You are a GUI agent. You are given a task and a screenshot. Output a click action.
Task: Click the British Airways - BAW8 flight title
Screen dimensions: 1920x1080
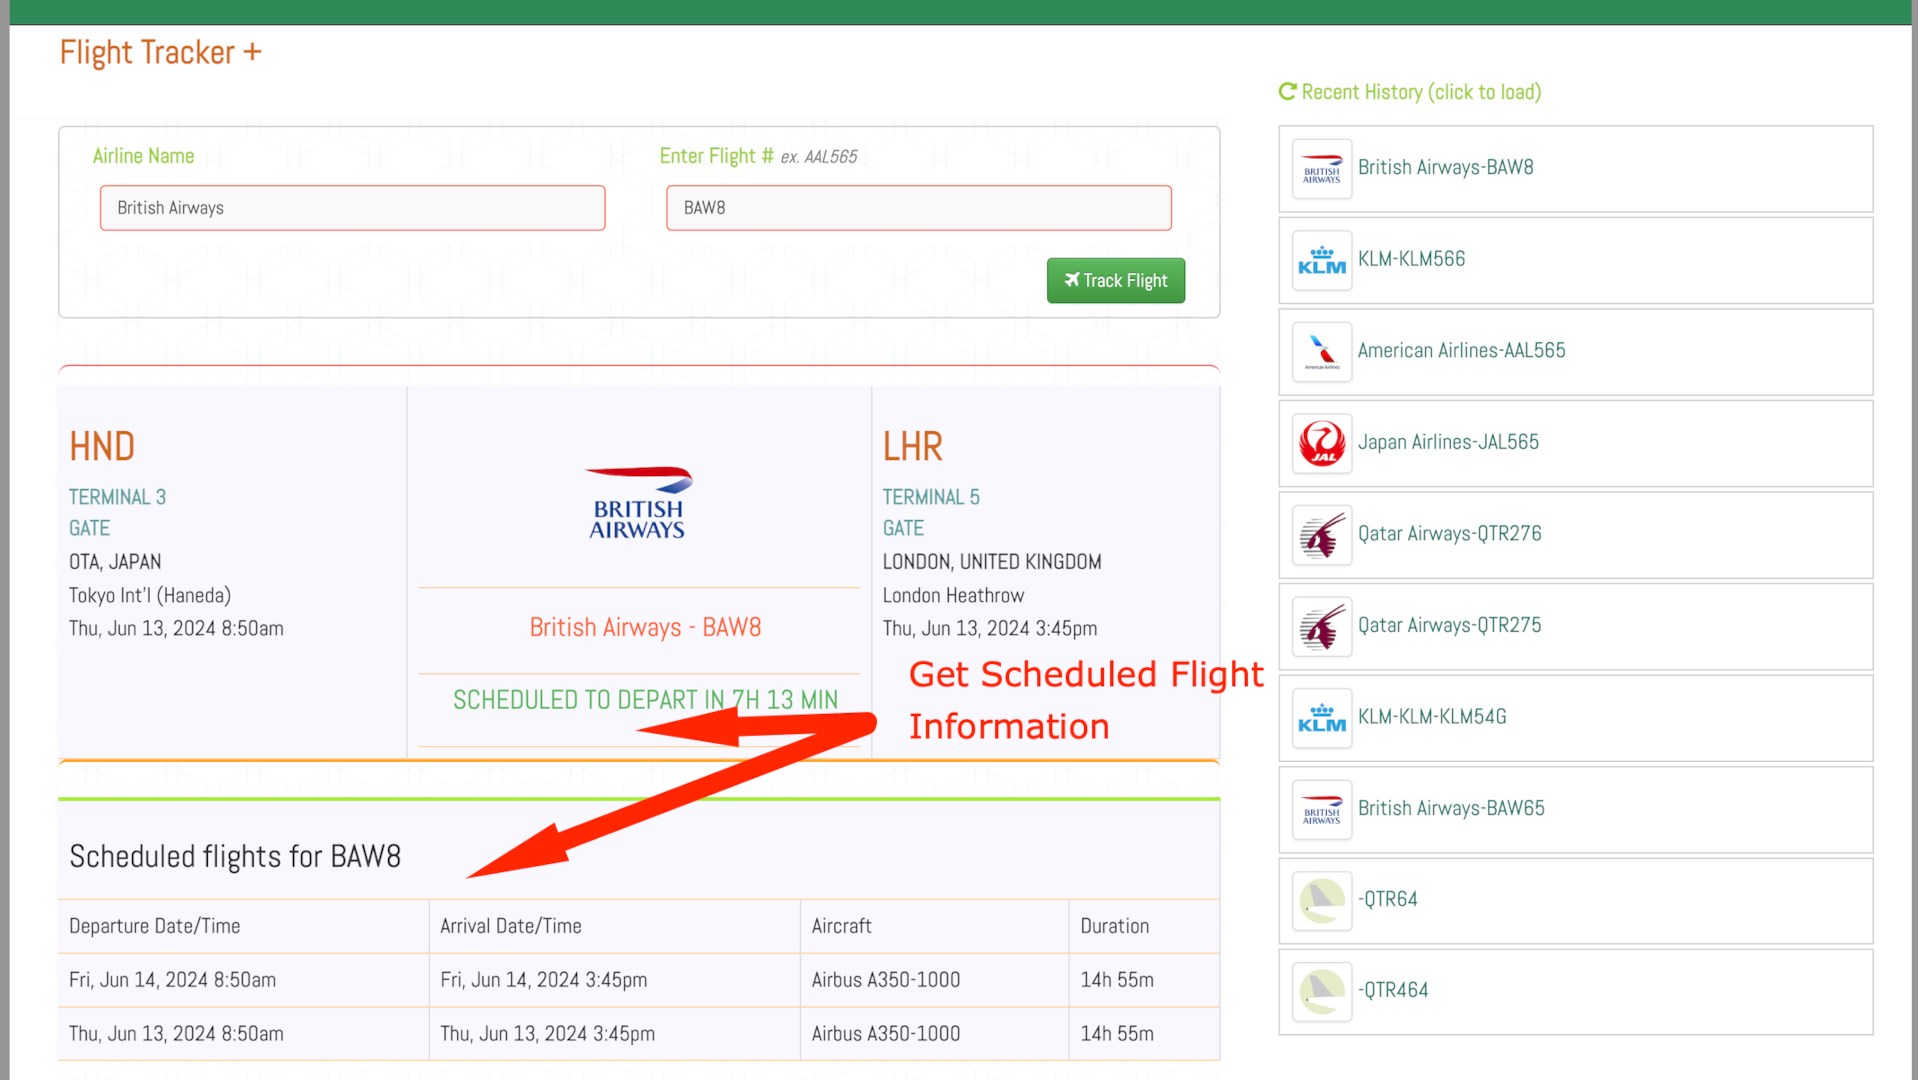point(645,627)
